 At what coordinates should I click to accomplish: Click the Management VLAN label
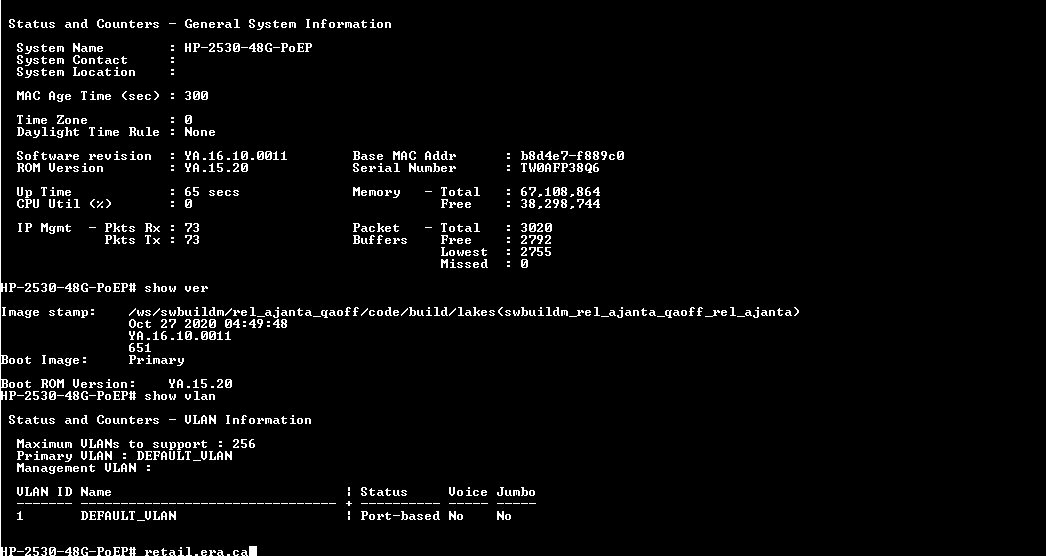[75, 469]
